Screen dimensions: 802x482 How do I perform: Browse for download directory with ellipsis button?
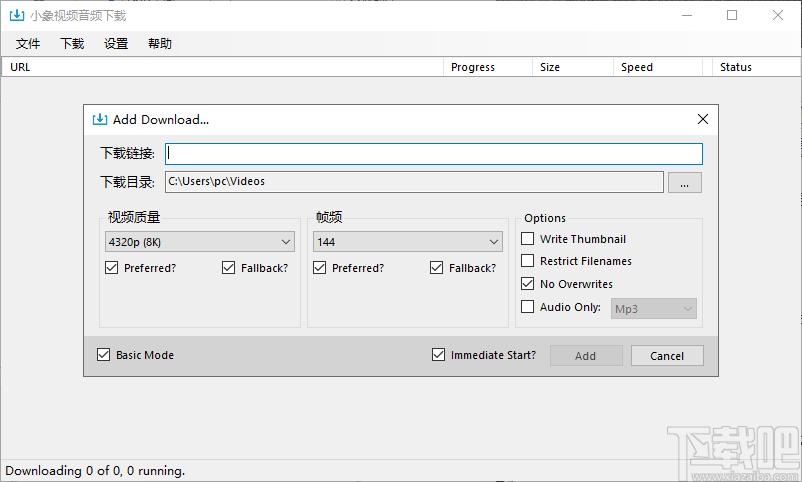tap(684, 183)
